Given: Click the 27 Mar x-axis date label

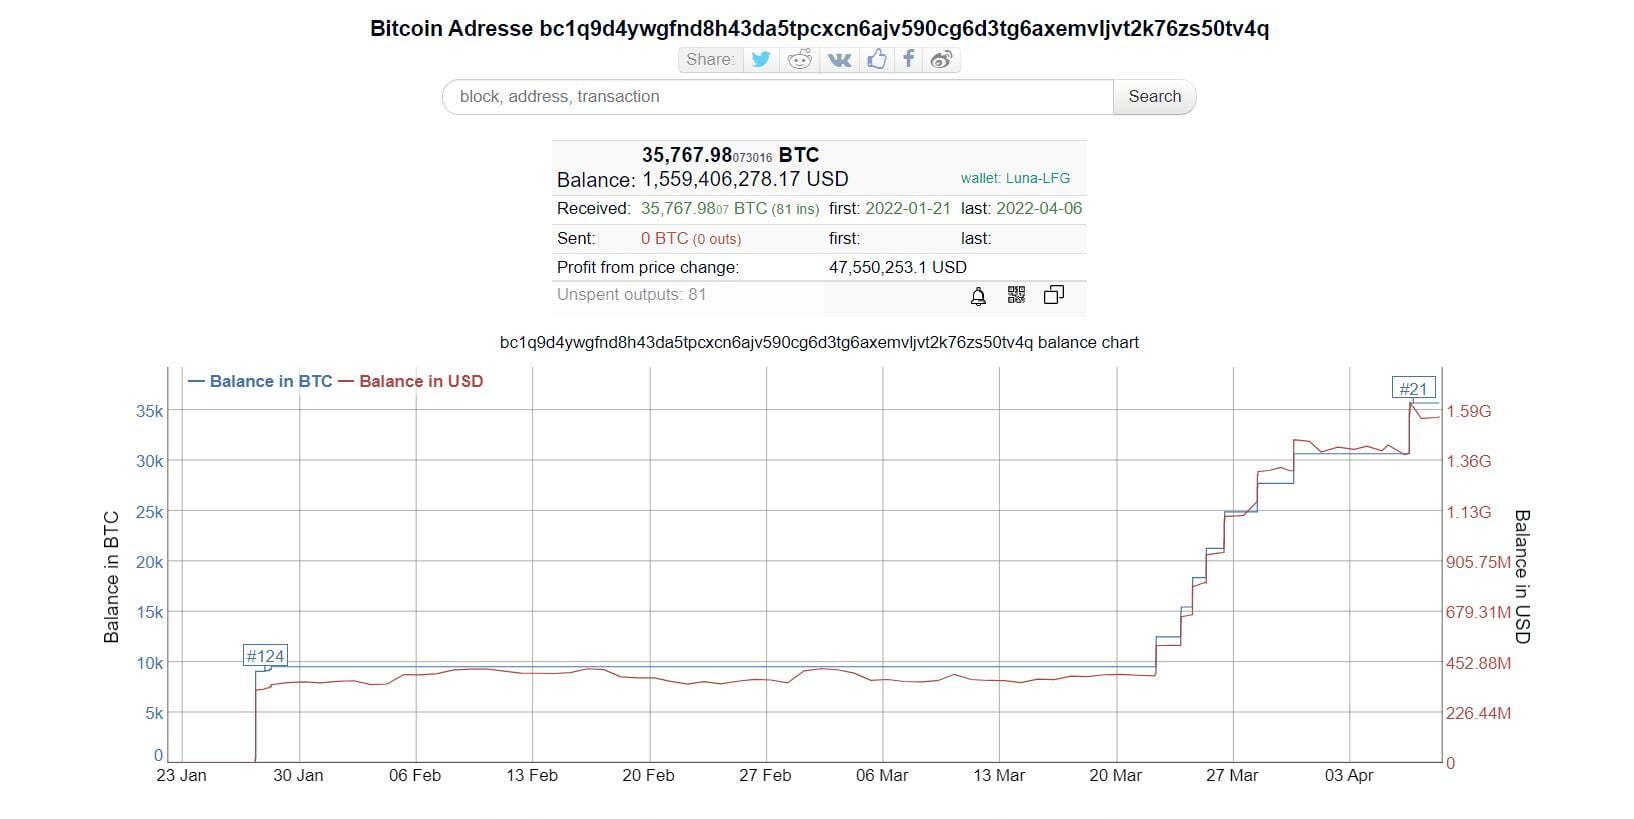Looking at the screenshot, I should point(1232,775).
